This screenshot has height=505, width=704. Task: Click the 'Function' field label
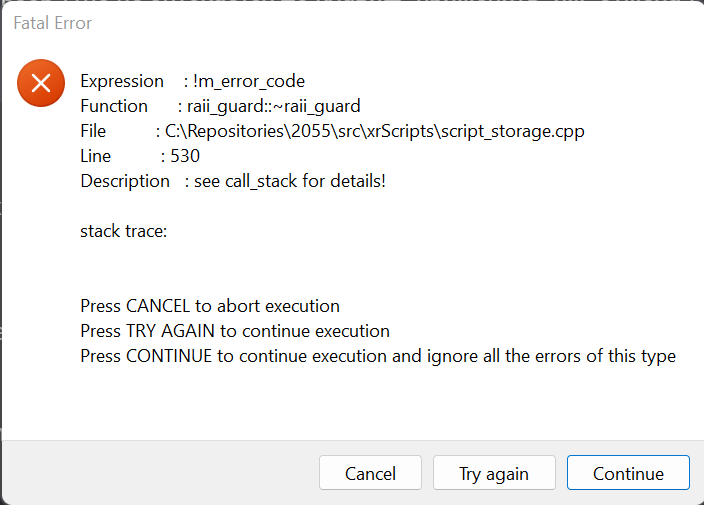click(114, 106)
